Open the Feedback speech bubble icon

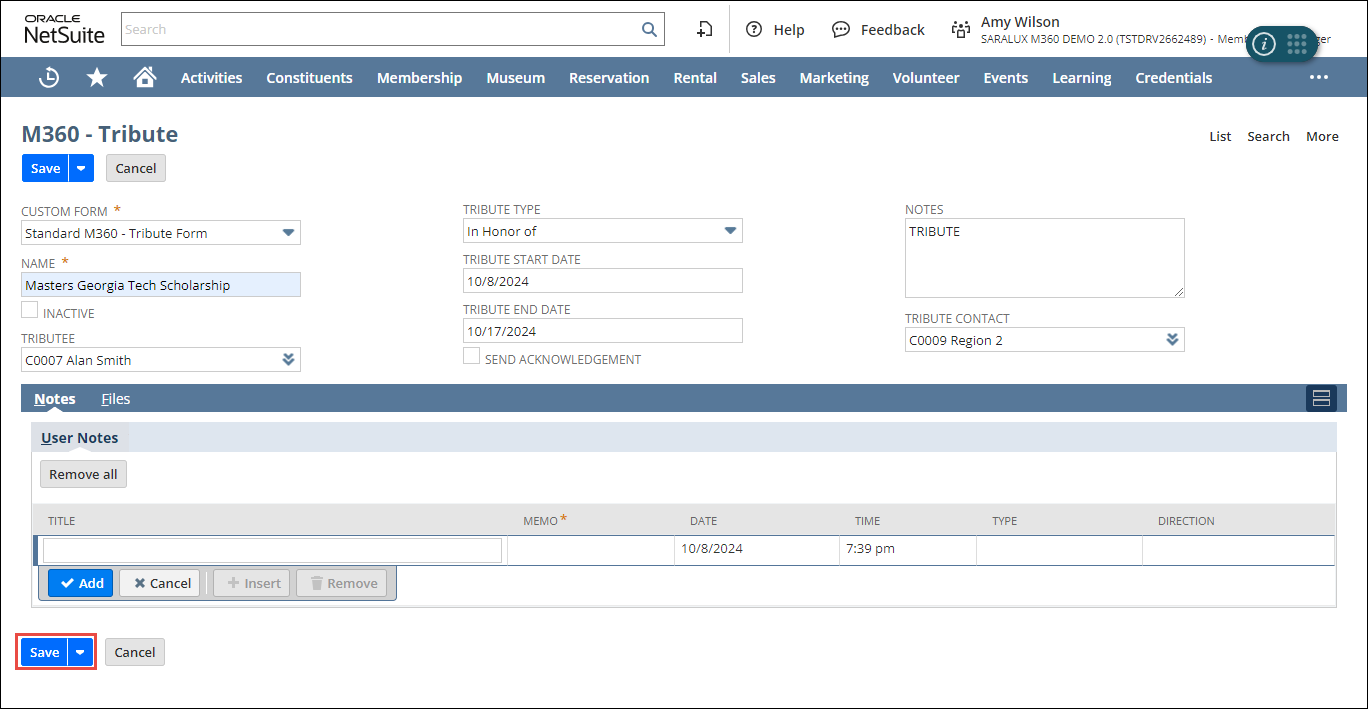(x=841, y=29)
